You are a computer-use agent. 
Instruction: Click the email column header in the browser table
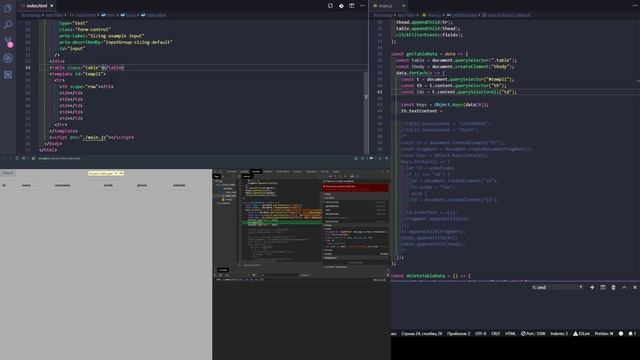click(x=108, y=185)
